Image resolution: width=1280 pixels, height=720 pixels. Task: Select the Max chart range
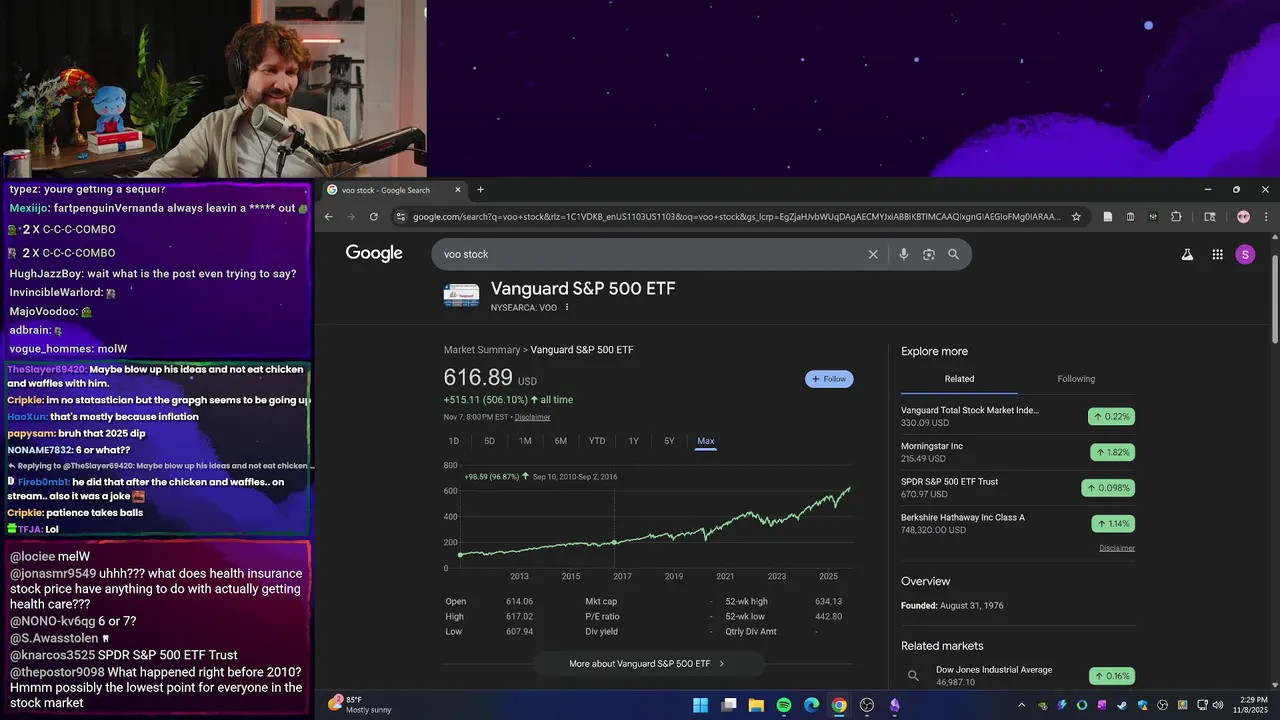click(706, 441)
